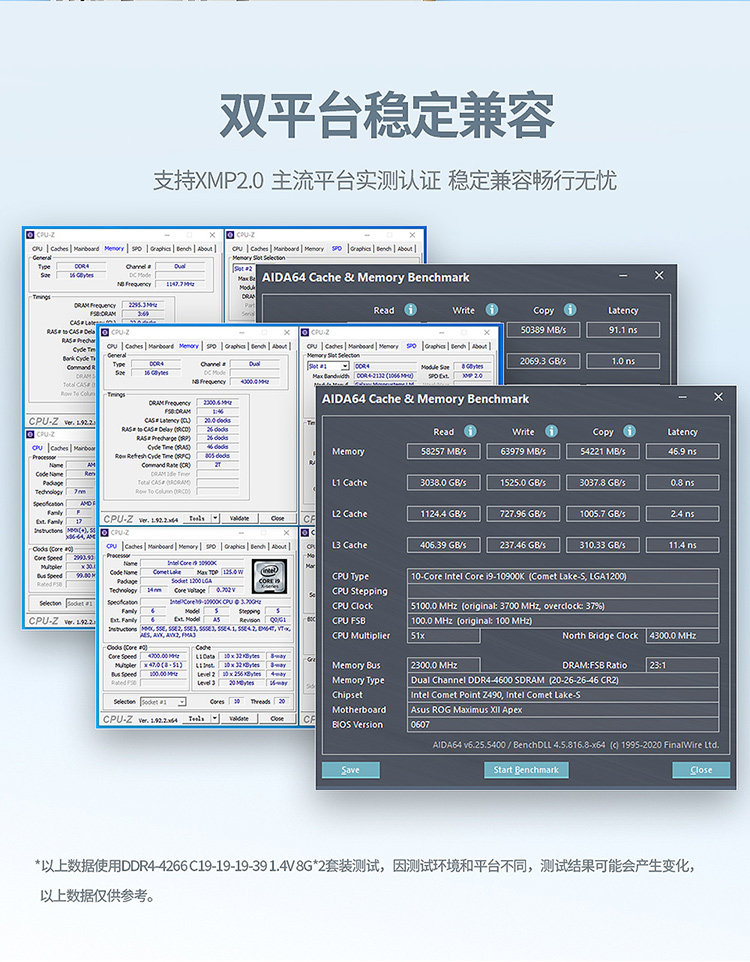This screenshot has width=750, height=962.
Task: Expand the Socket #1 selection dropdown beside Cores
Action: click(182, 702)
